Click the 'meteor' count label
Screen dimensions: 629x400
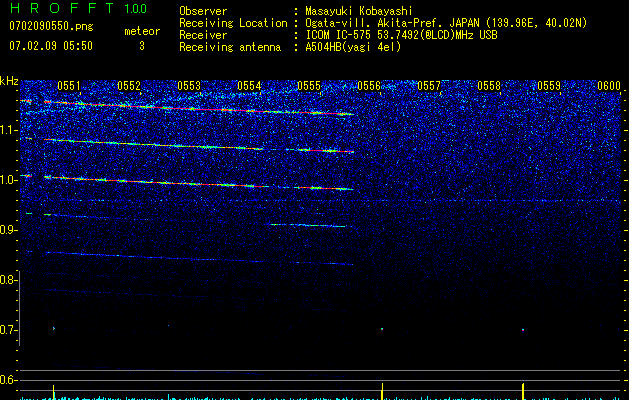click(142, 31)
